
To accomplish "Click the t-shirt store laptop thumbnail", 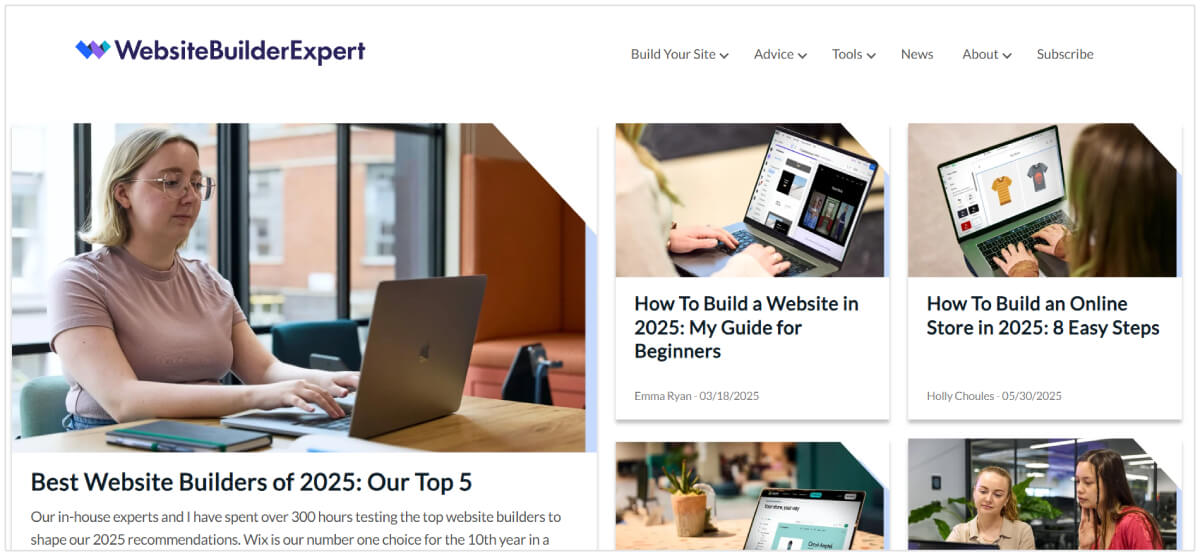I will click(1044, 200).
